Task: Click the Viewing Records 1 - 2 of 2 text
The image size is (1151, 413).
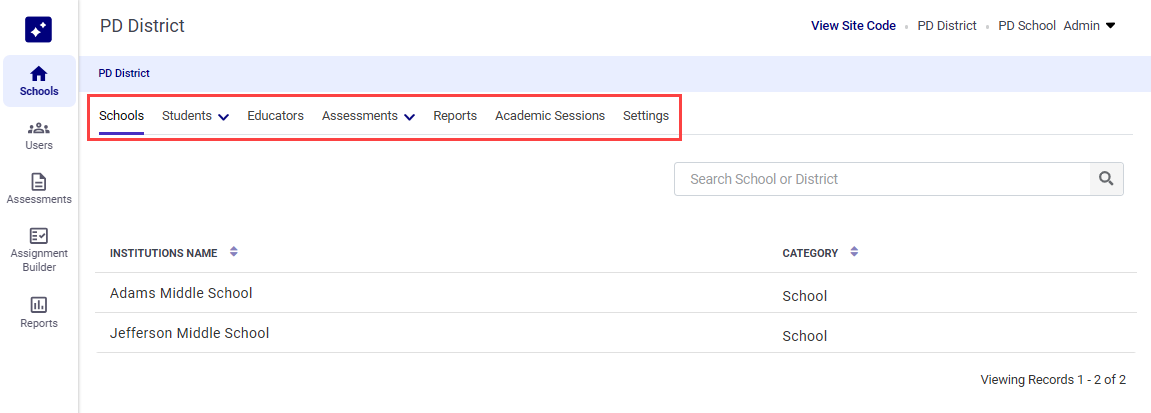Action: (x=1053, y=380)
